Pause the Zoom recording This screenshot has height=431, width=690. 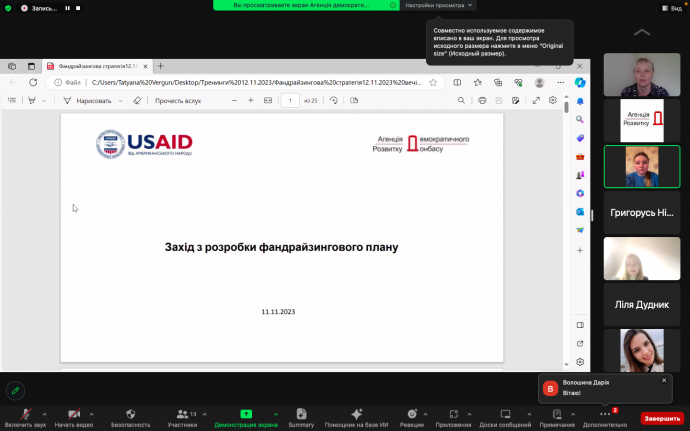pos(67,8)
